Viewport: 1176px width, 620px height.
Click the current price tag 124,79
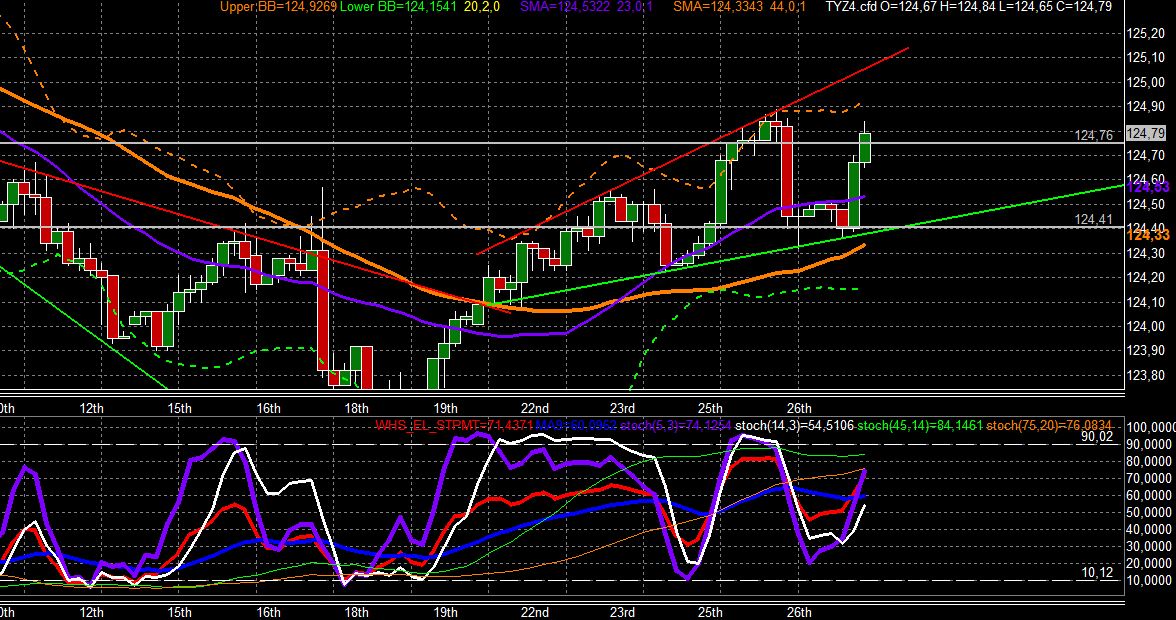1147,133
